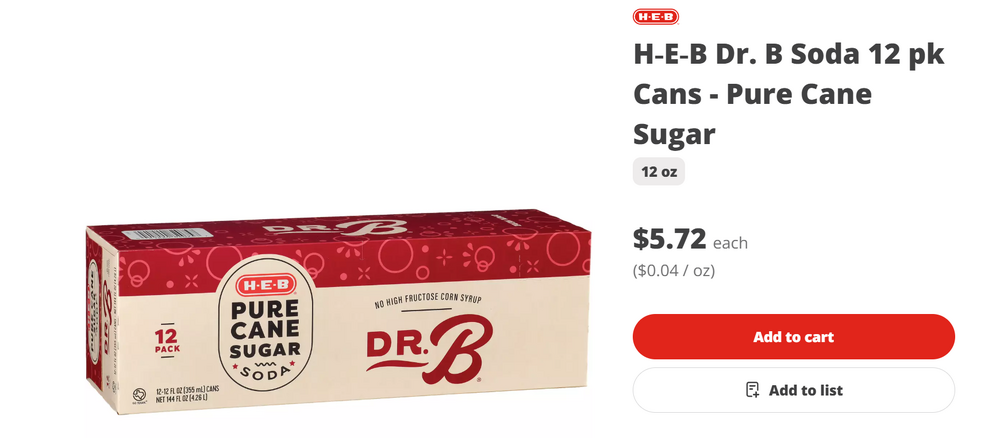1000x438 pixels.
Task: Click the Texas recycle symbol on the box
Action: pyautogui.click(x=136, y=396)
